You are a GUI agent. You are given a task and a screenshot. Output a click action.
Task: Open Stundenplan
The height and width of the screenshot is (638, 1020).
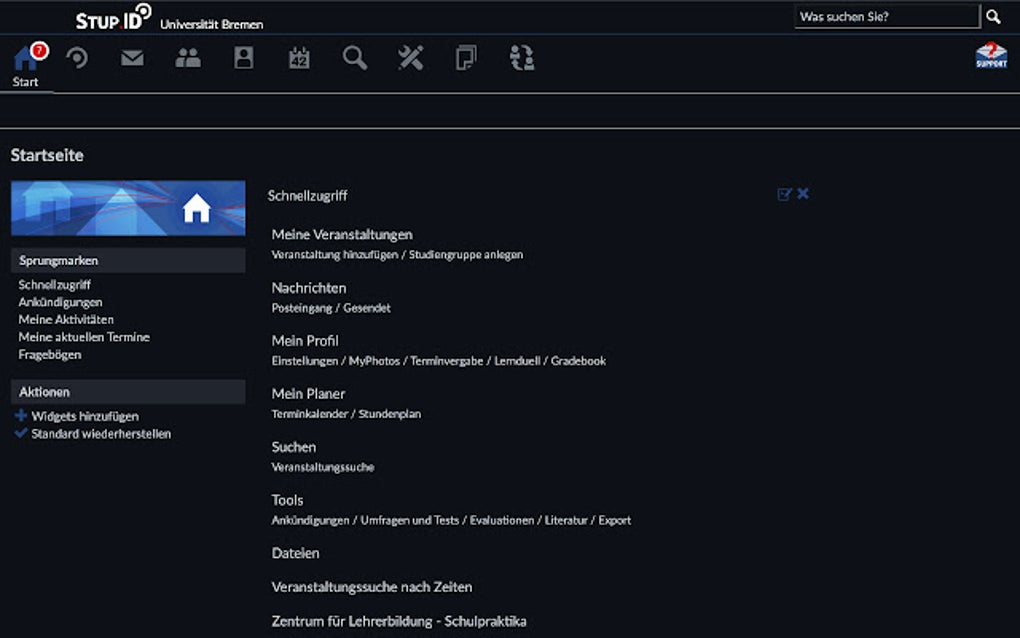pos(390,414)
